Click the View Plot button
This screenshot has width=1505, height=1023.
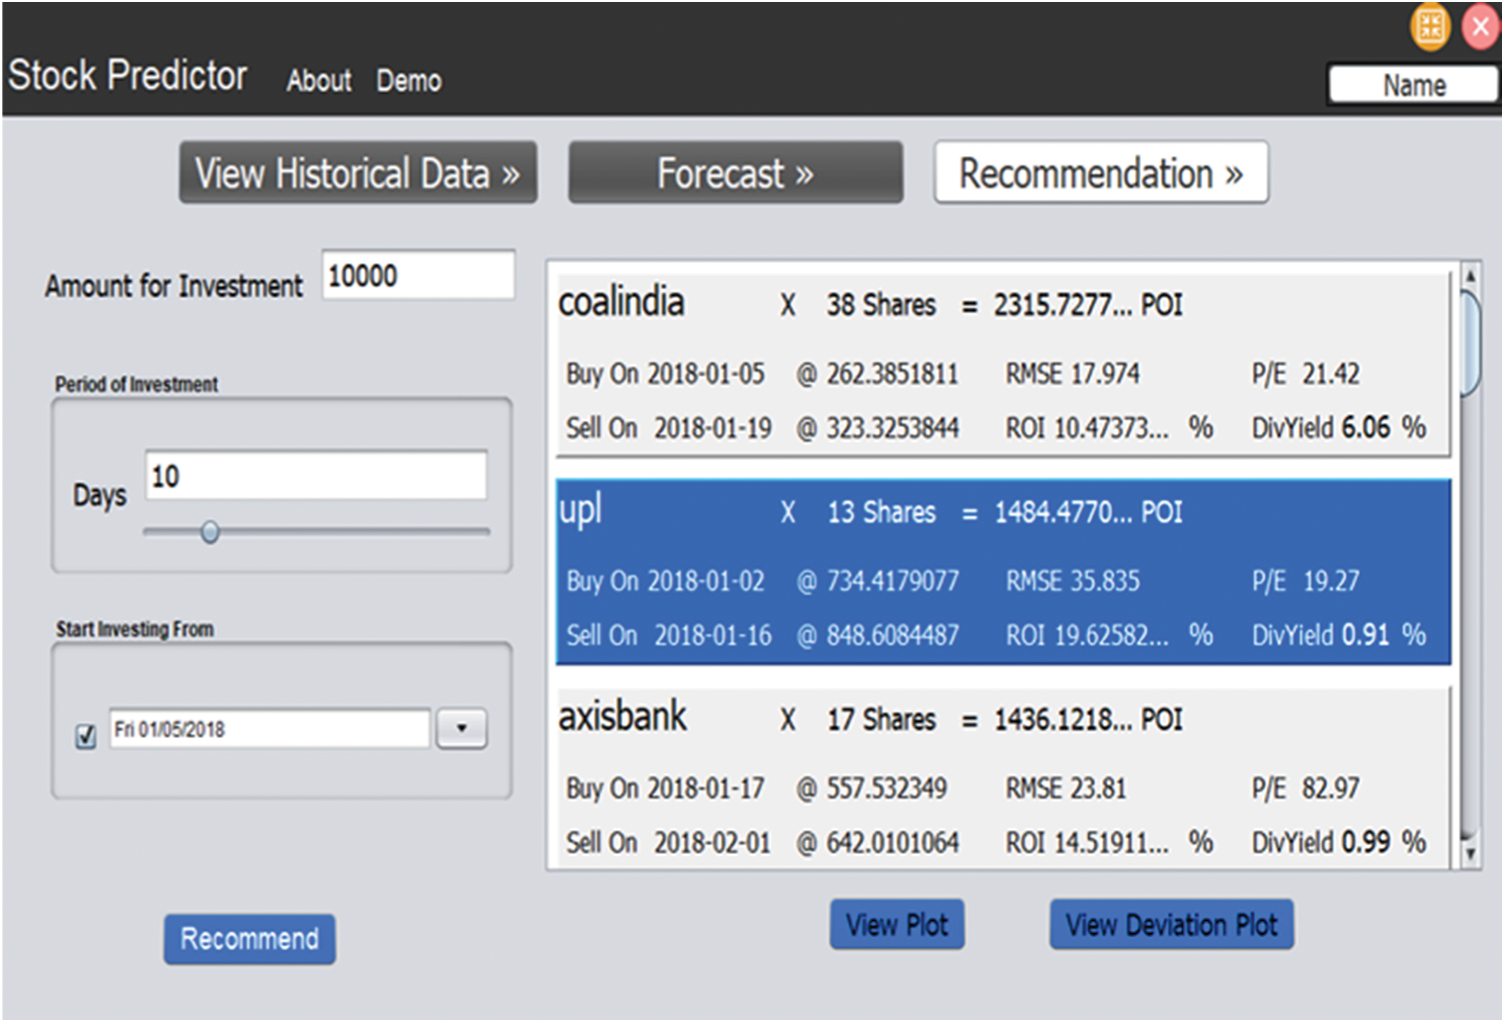pos(896,925)
